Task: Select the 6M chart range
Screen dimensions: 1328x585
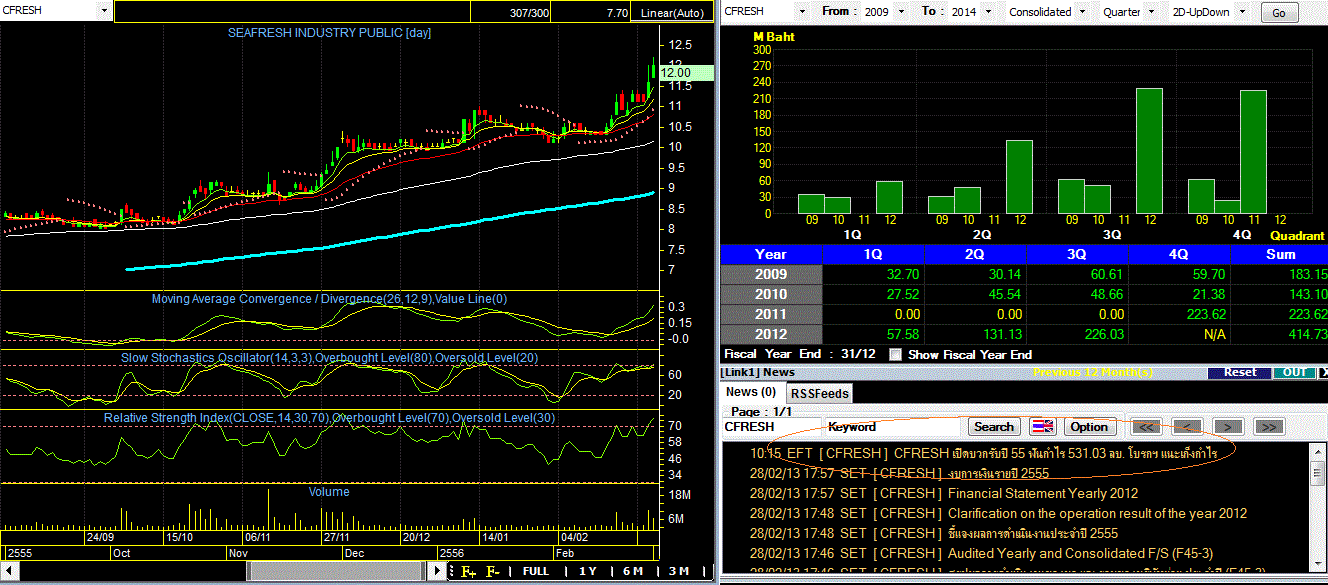Action: (x=633, y=571)
